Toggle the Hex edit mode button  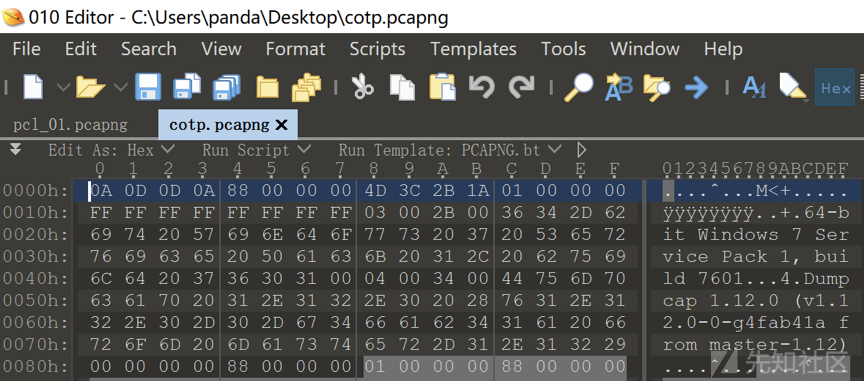click(835, 87)
